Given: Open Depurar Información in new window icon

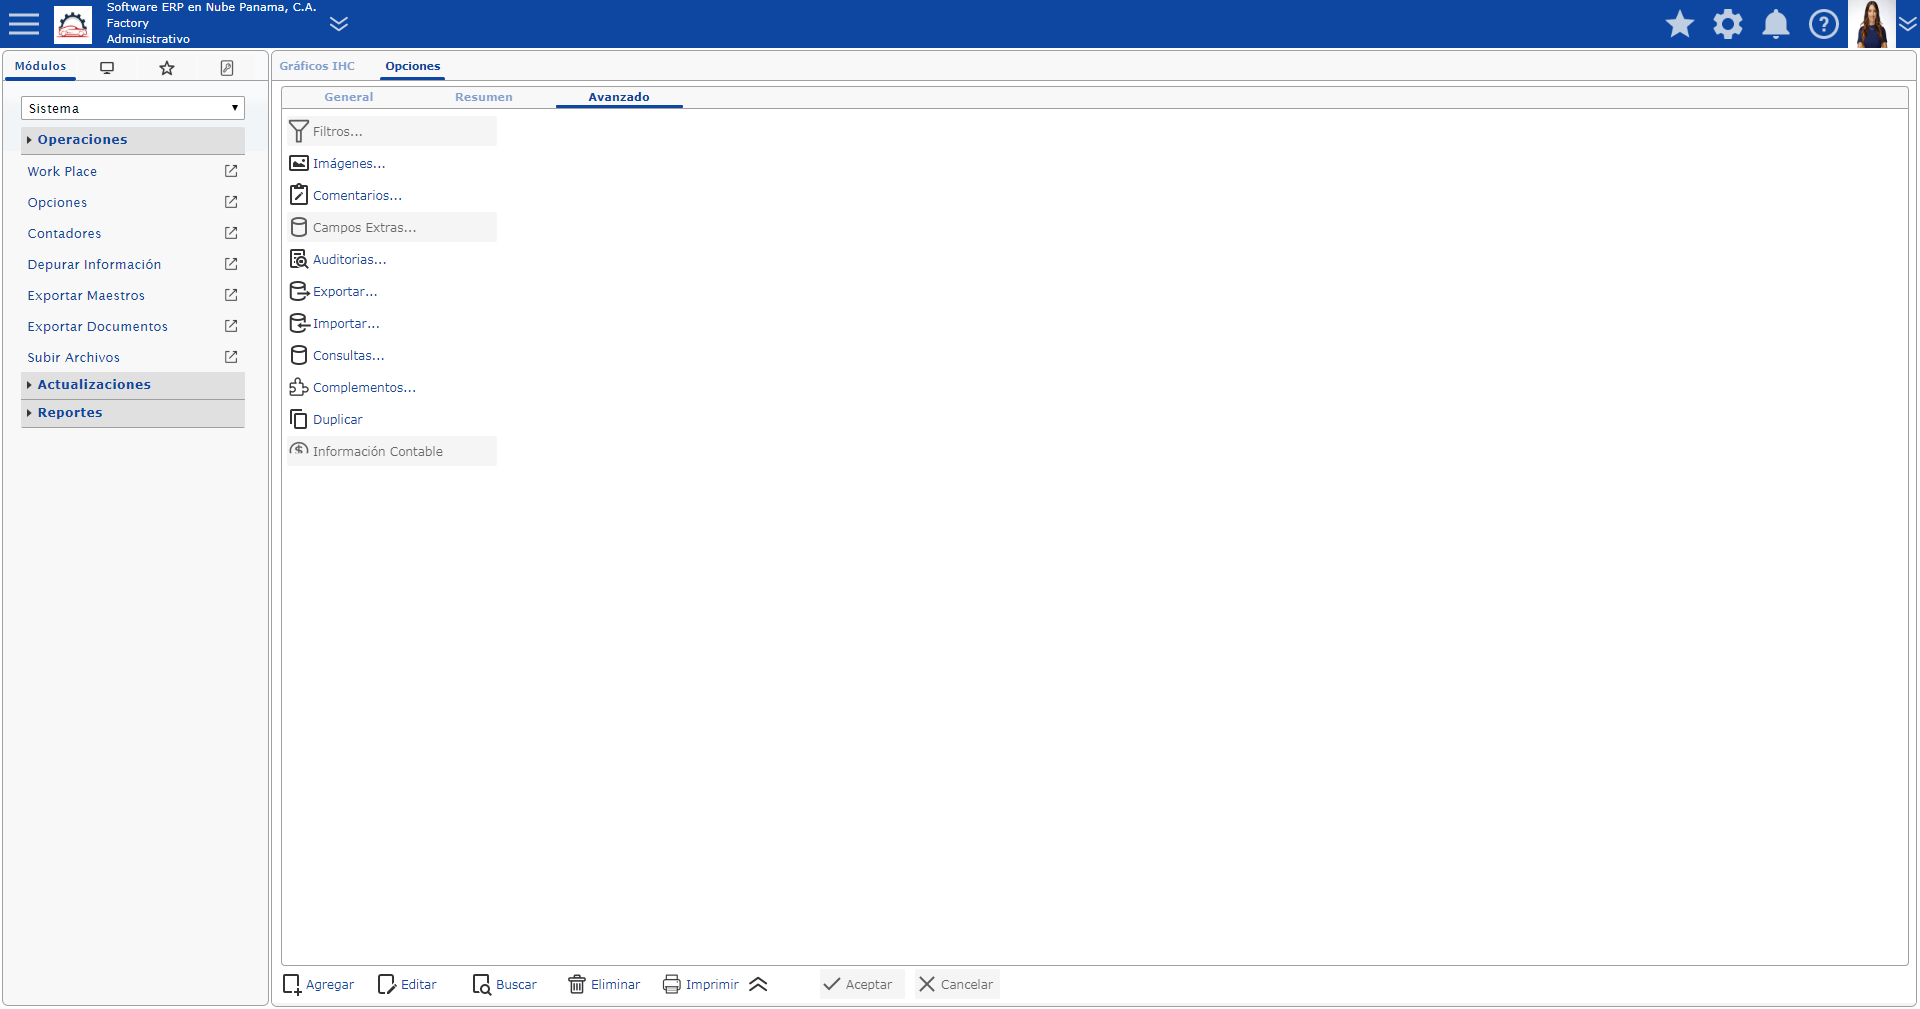Looking at the screenshot, I should tap(231, 264).
